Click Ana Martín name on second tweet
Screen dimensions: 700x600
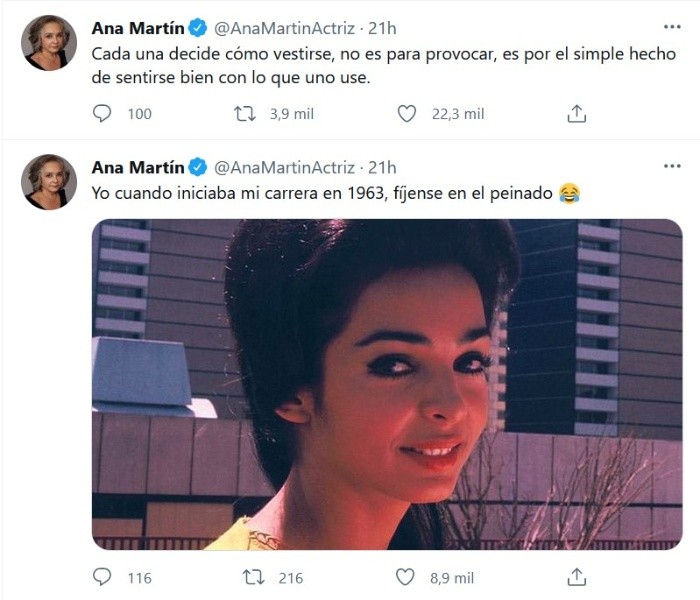[138, 167]
